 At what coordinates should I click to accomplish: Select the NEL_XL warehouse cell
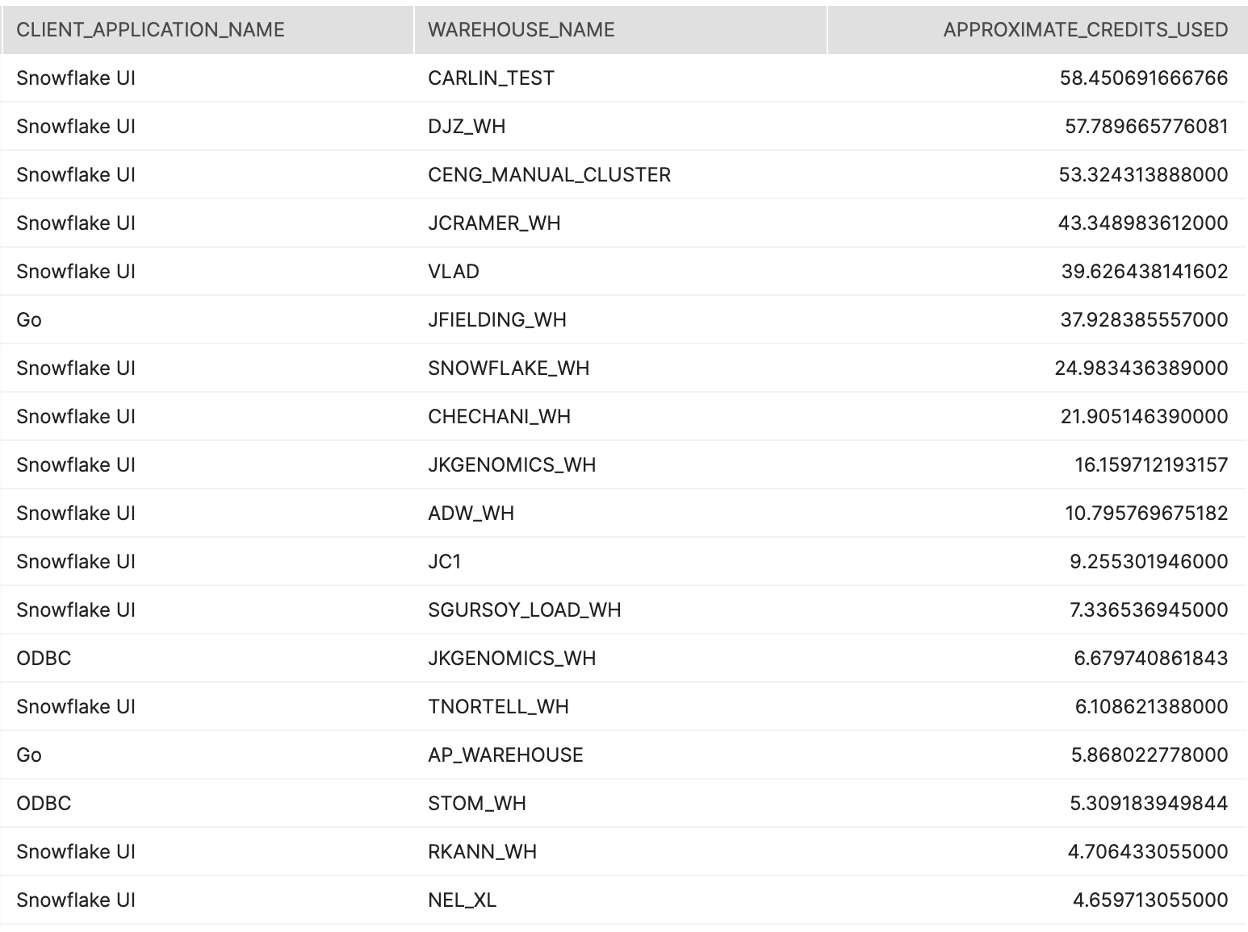[x=462, y=900]
